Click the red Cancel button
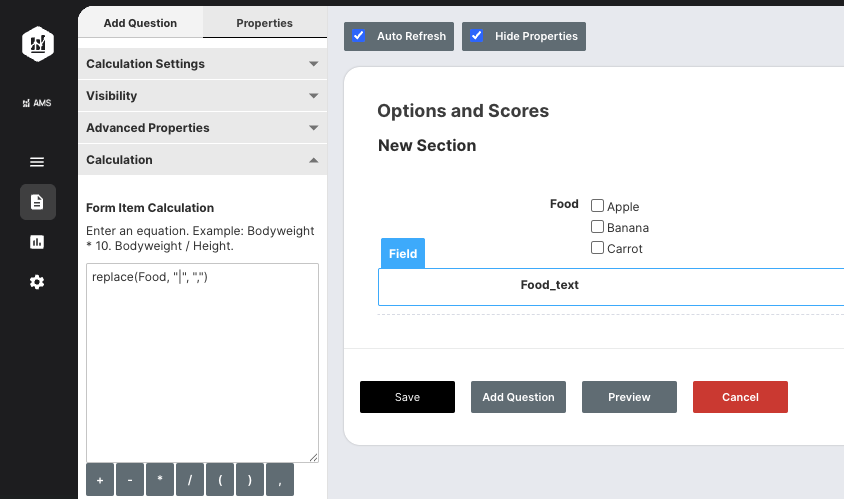Viewport: 844px width, 499px height. (x=740, y=397)
